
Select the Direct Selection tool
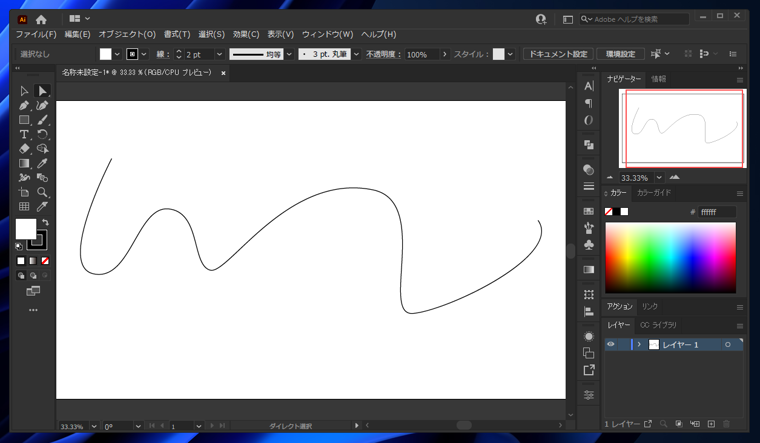tap(42, 91)
